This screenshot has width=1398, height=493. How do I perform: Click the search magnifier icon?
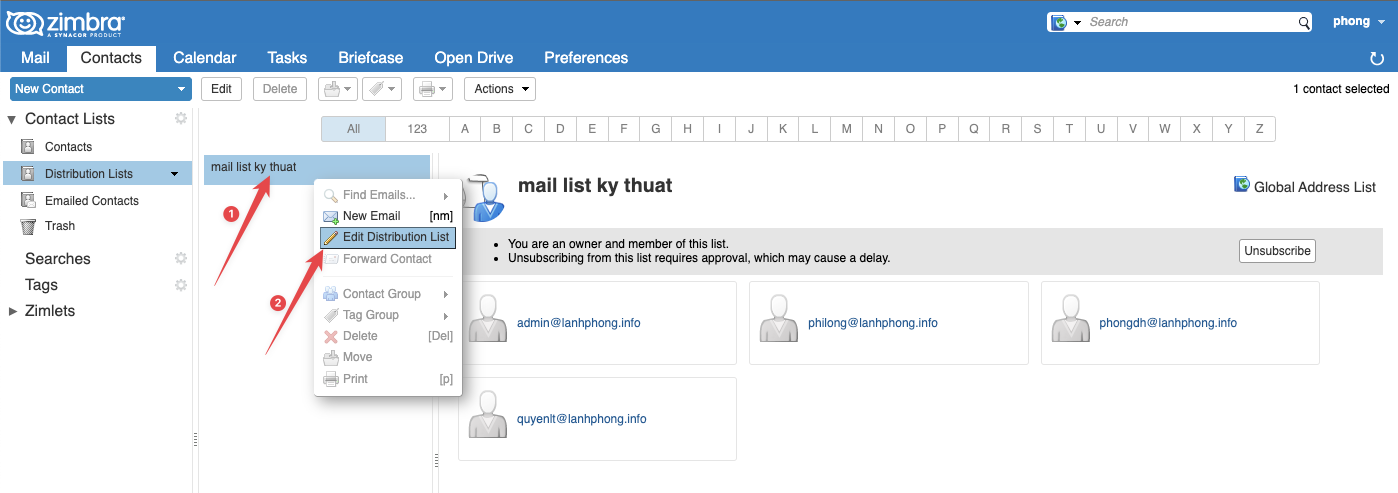tap(1304, 22)
